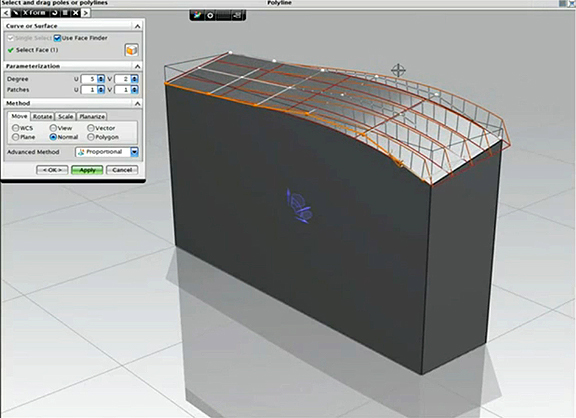Click the back arrow on dialog rail

(6, 13)
